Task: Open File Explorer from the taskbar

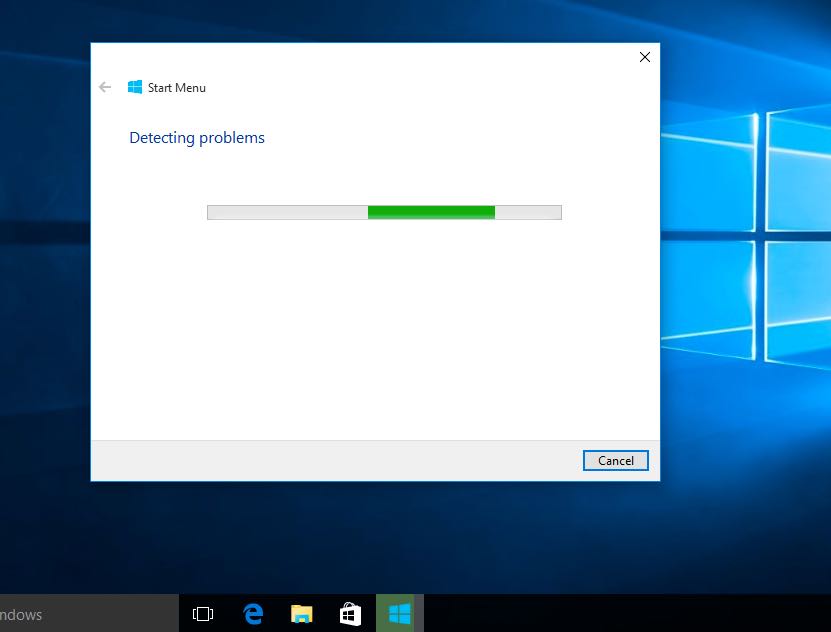Action: click(x=302, y=614)
